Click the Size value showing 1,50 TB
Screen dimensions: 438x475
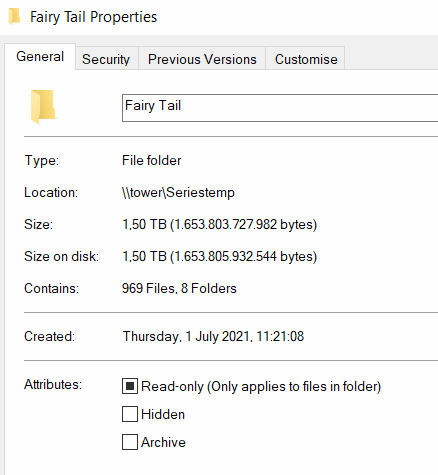tap(219, 224)
